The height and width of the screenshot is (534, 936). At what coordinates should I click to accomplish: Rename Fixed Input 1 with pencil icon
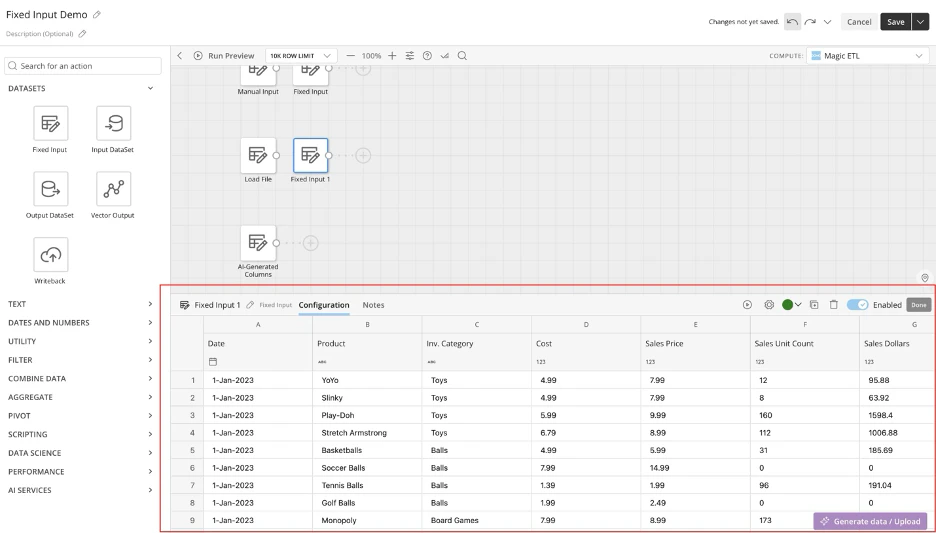(x=250, y=305)
